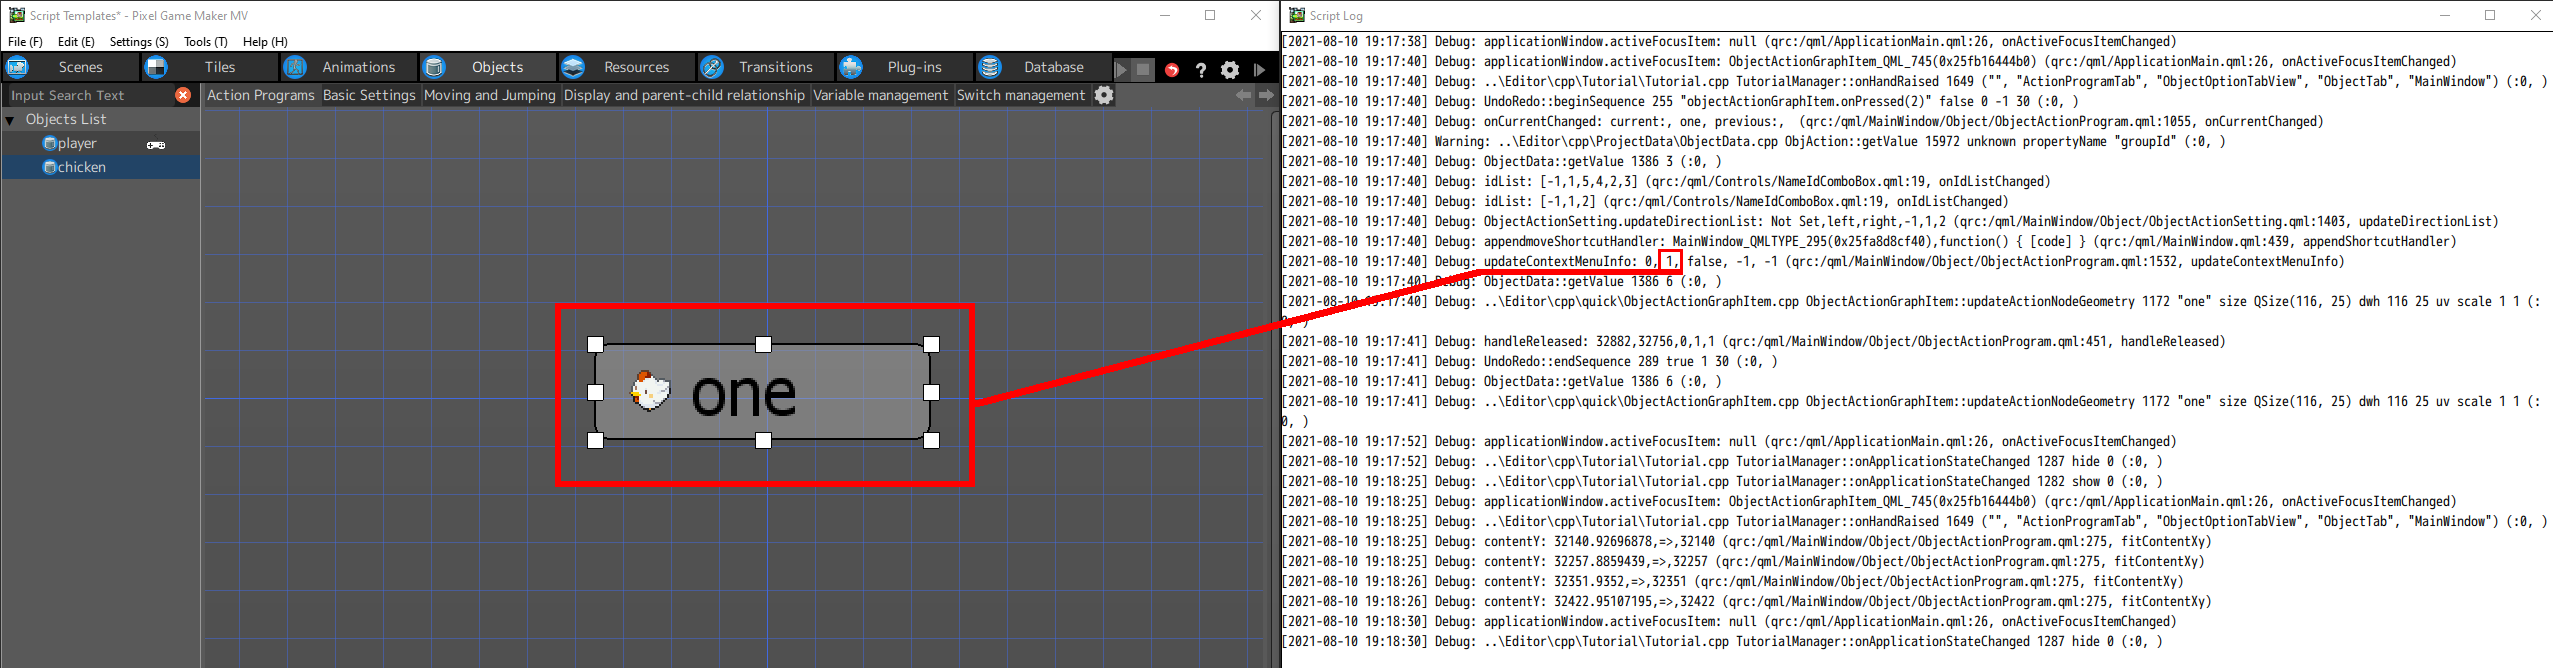Image resolution: width=2553 pixels, height=668 pixels.
Task: Open the Switch management tab
Action: 1021,95
